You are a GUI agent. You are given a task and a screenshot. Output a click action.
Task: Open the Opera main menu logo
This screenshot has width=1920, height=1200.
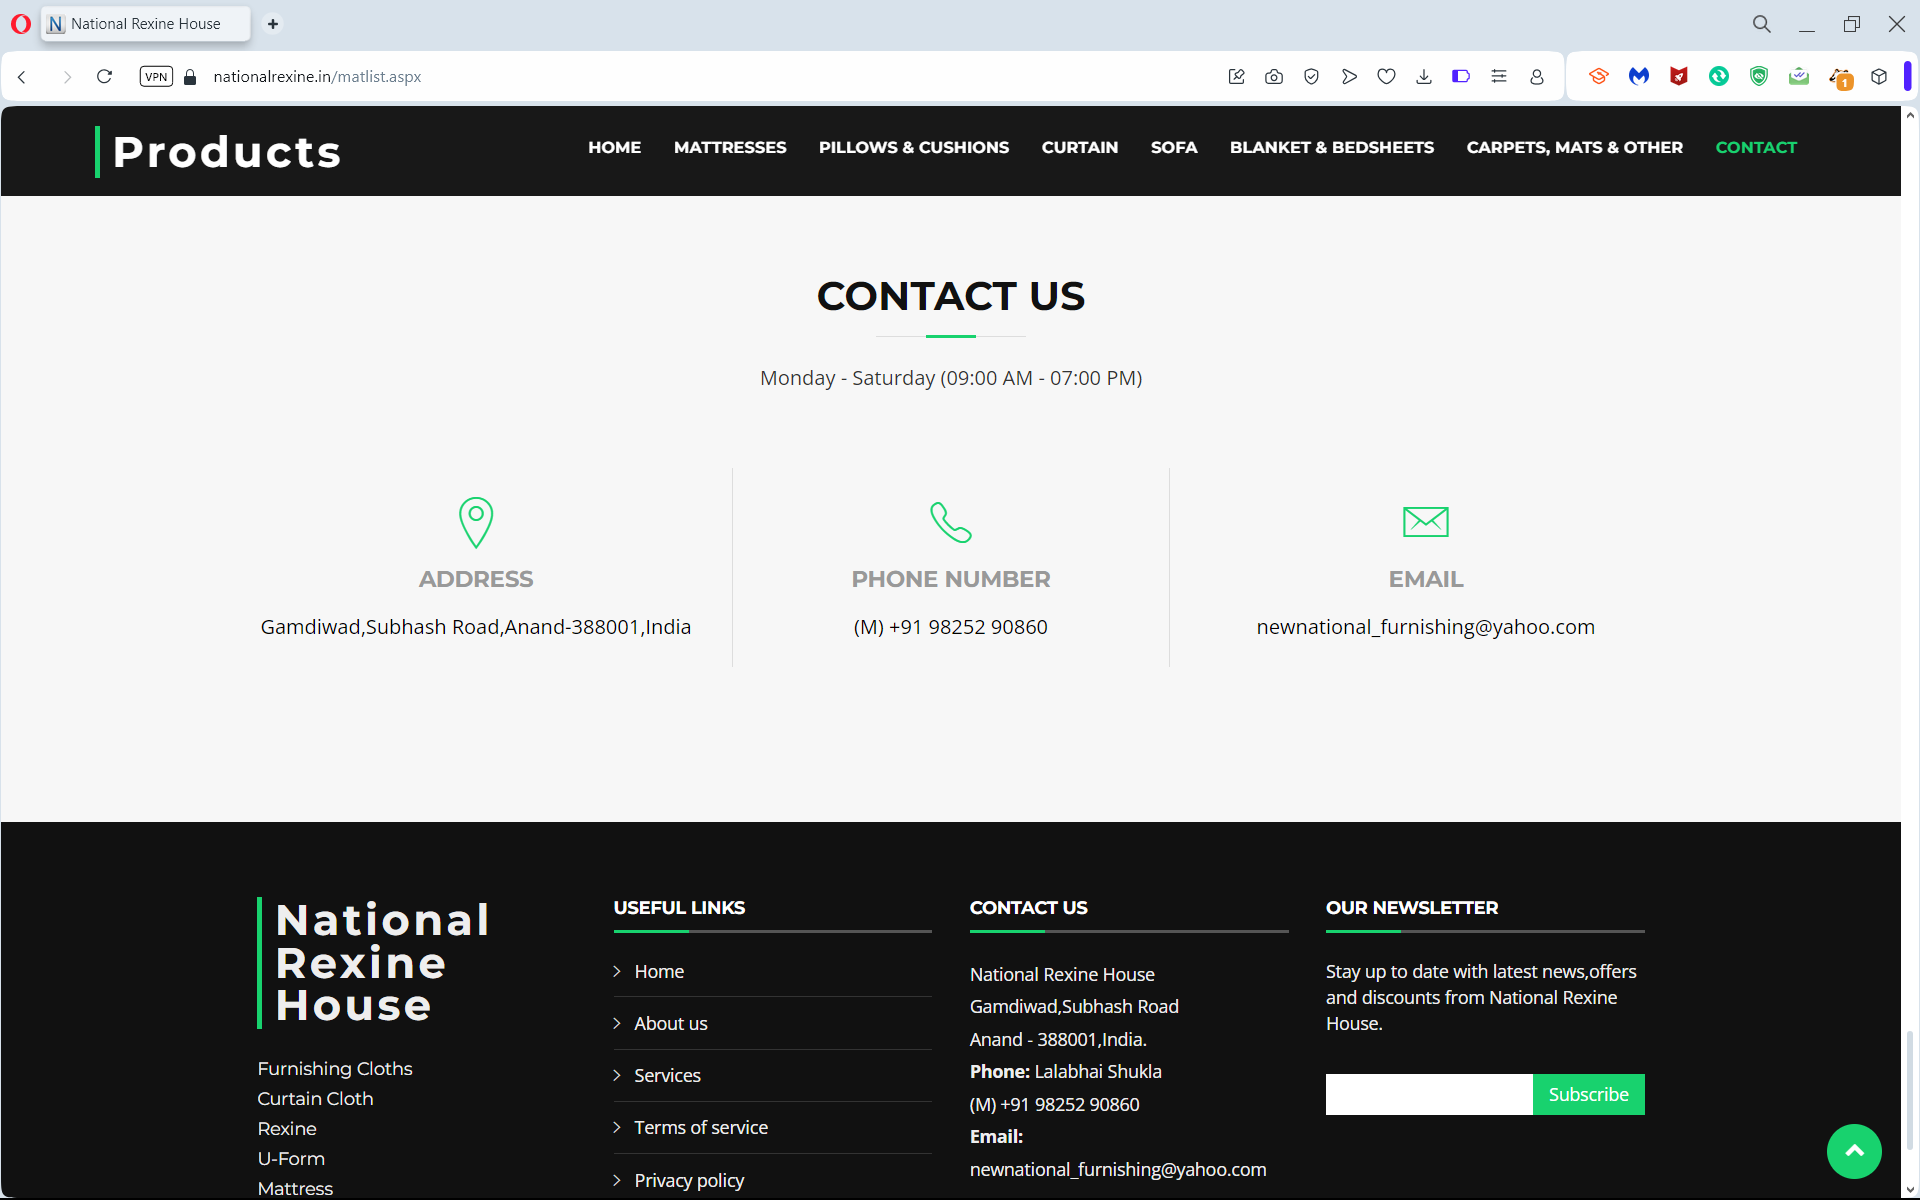[20, 24]
